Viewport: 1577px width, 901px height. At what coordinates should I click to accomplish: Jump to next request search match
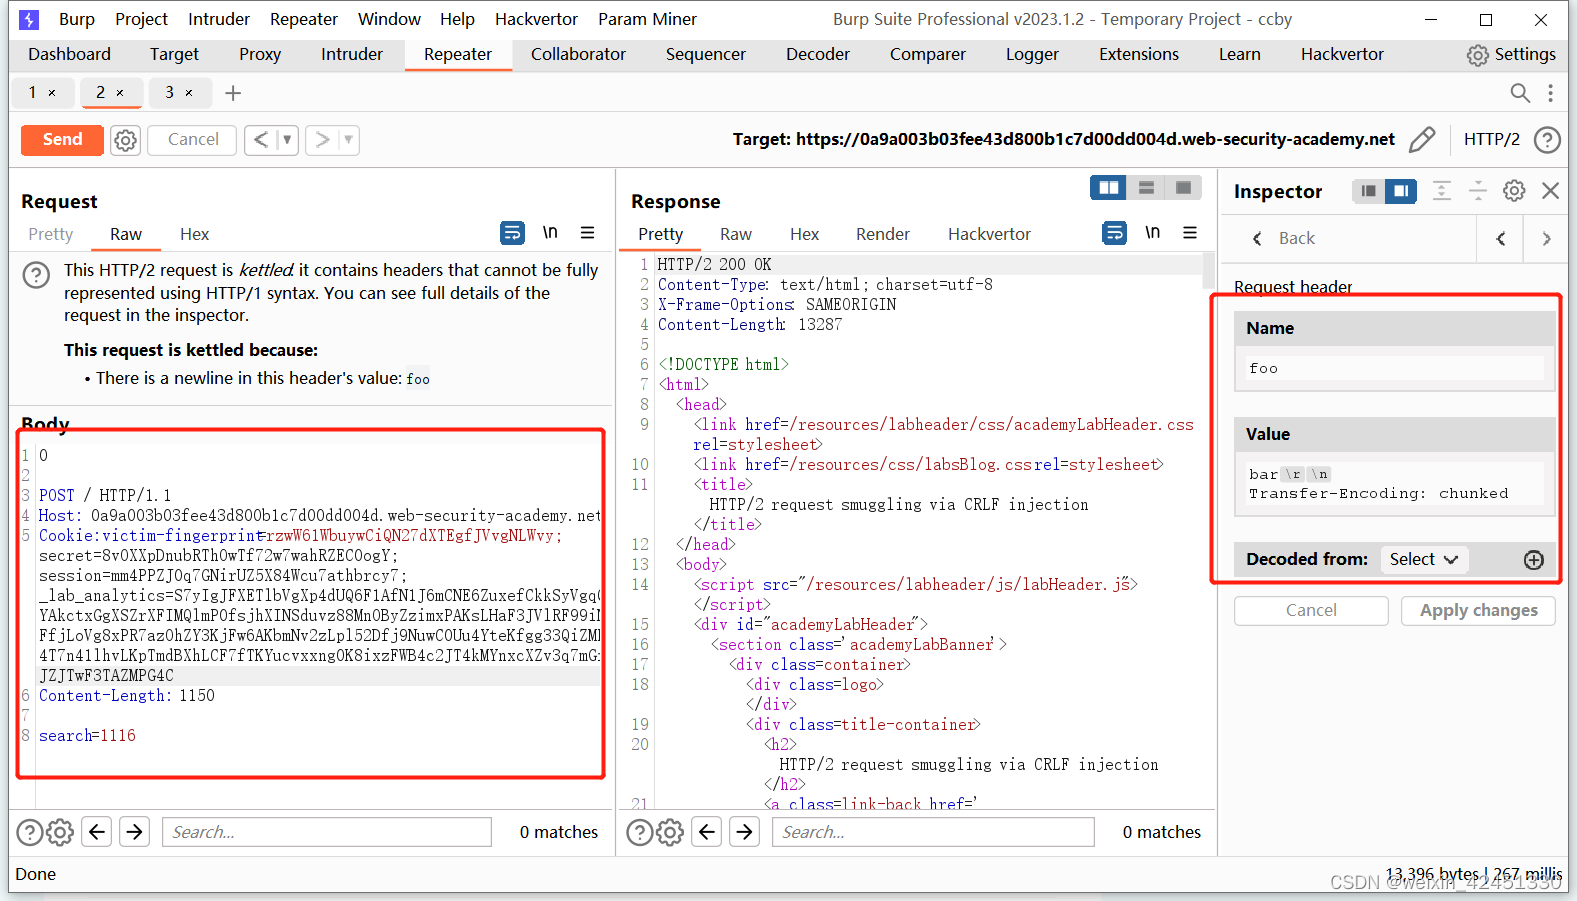[x=135, y=832]
